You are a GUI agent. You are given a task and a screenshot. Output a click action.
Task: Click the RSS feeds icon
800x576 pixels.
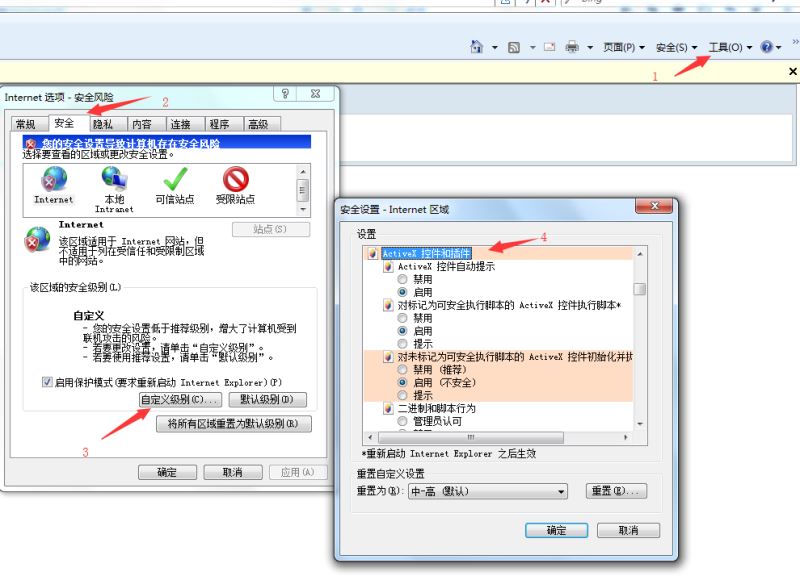click(x=514, y=47)
